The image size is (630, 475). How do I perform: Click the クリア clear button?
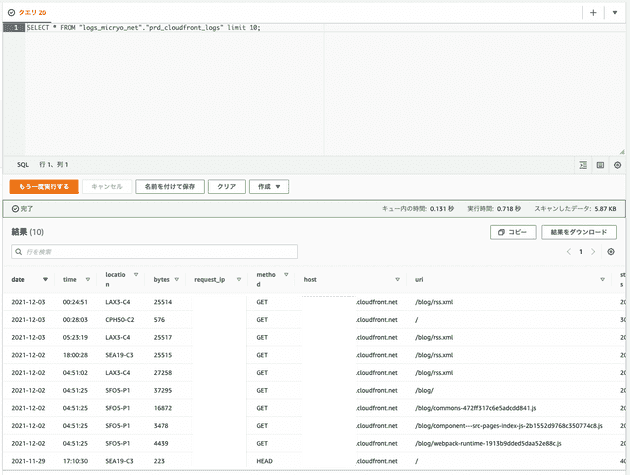pos(227,186)
